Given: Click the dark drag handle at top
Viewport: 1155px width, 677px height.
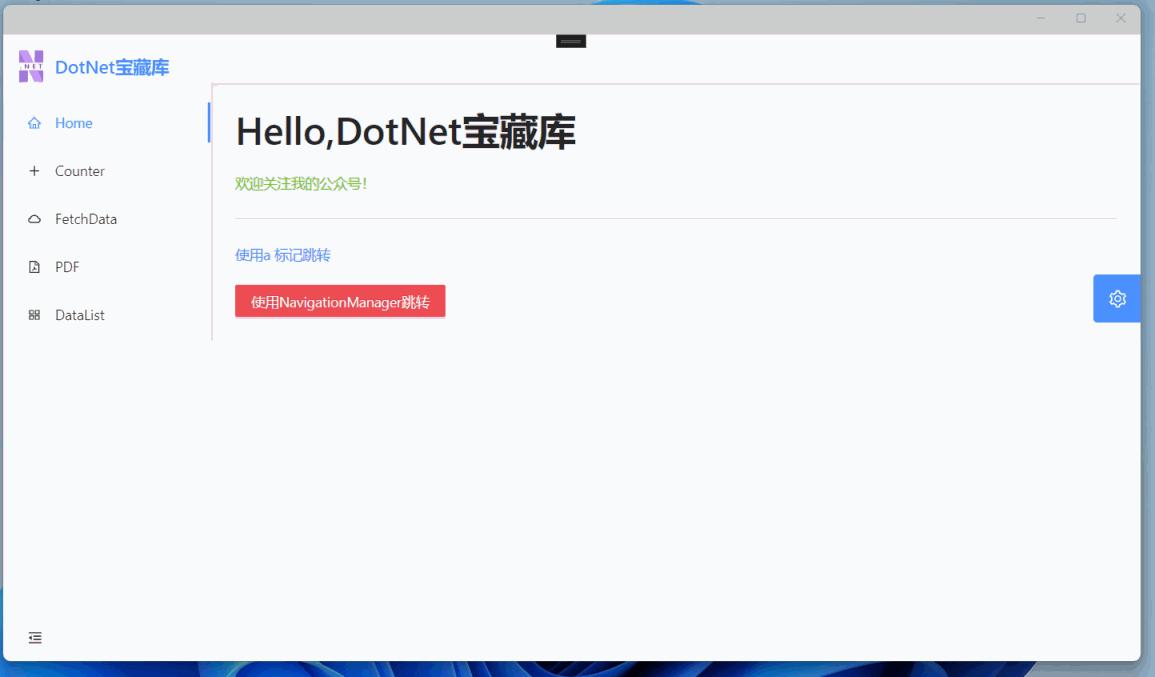Looking at the screenshot, I should pos(571,41).
